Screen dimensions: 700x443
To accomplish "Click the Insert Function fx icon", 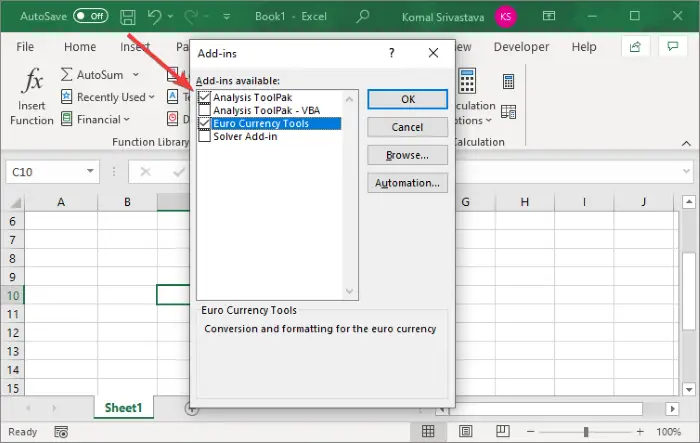I will tap(33, 81).
